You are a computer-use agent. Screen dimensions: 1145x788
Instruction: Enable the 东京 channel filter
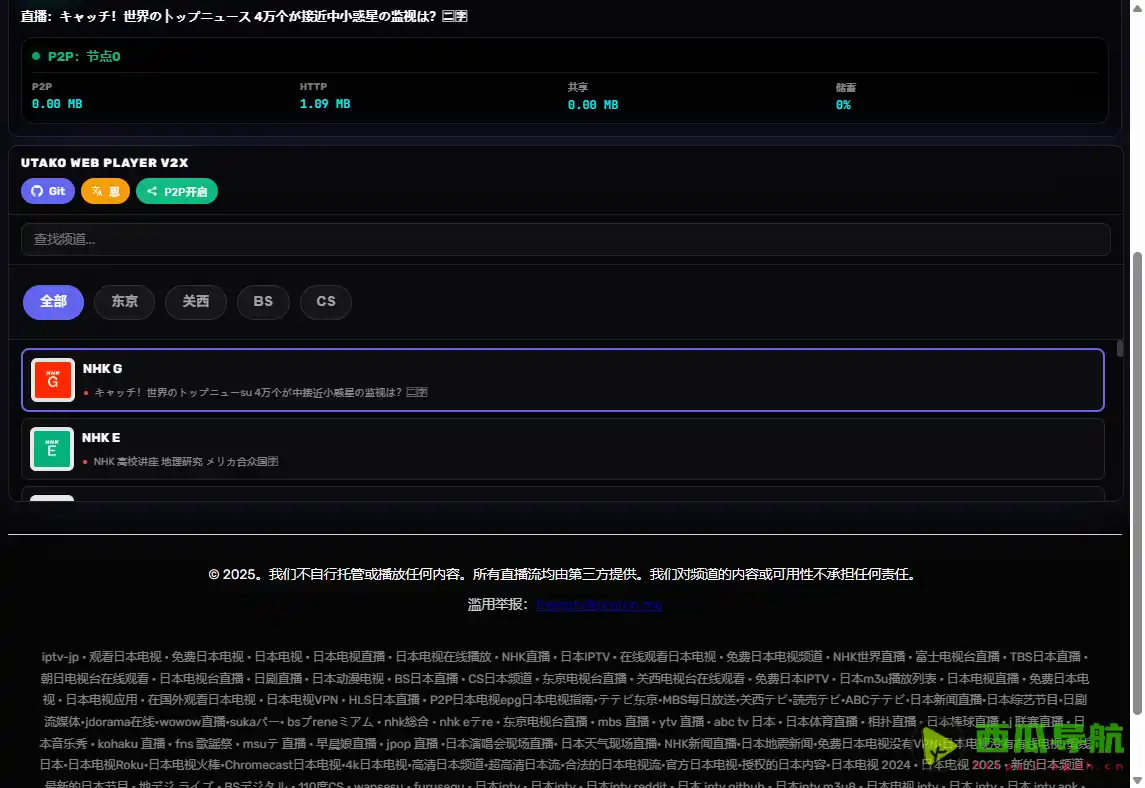click(124, 301)
